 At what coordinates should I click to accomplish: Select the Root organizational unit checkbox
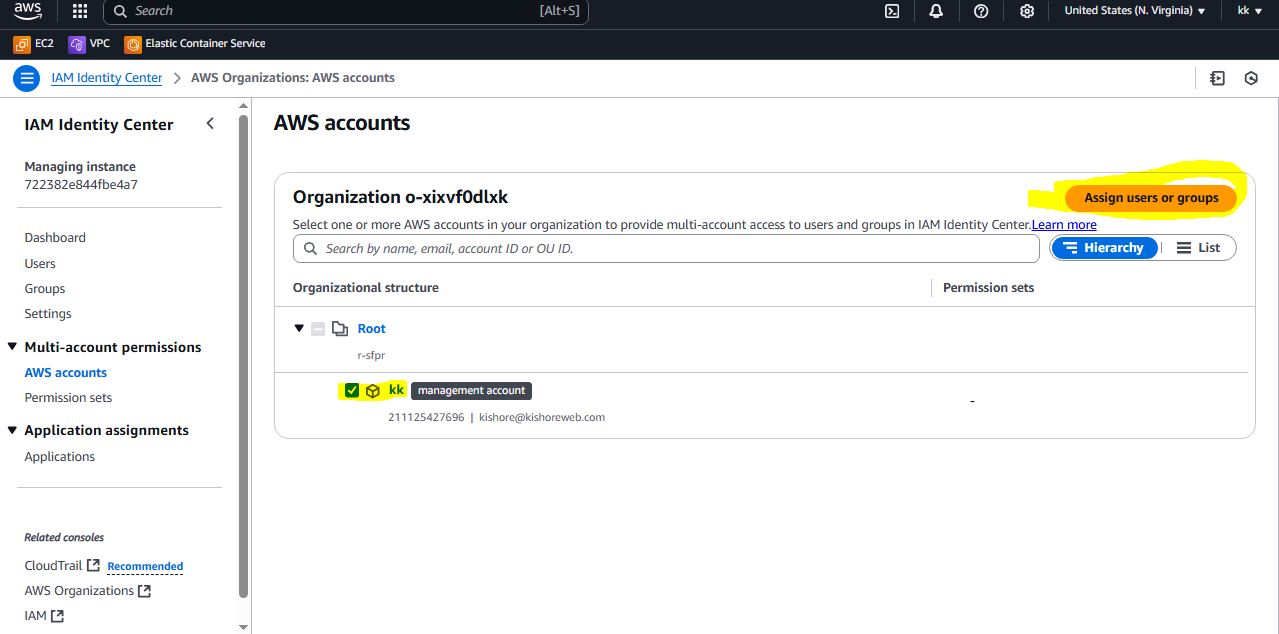(318, 329)
